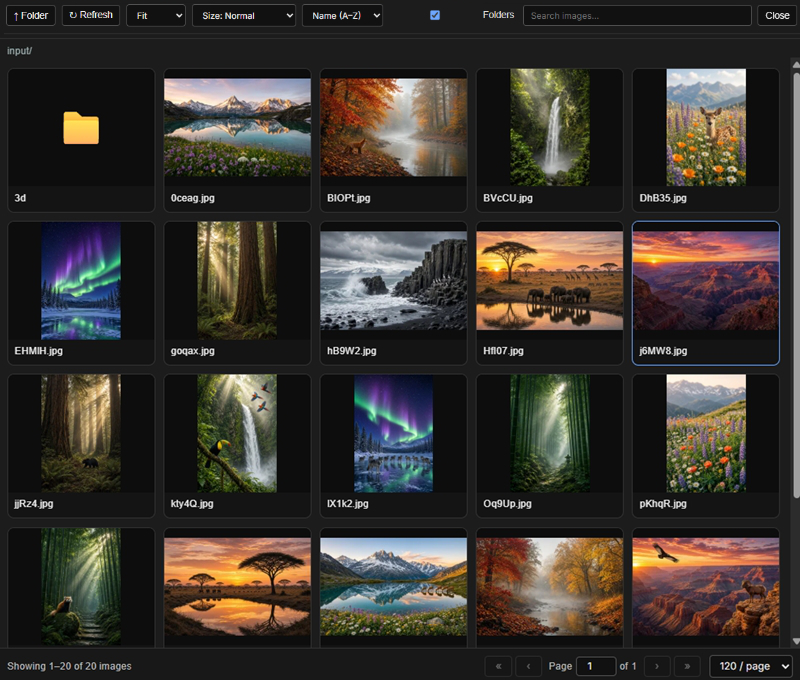Toggle the Folders checkbox
This screenshot has width=800, height=680.
(x=435, y=15)
